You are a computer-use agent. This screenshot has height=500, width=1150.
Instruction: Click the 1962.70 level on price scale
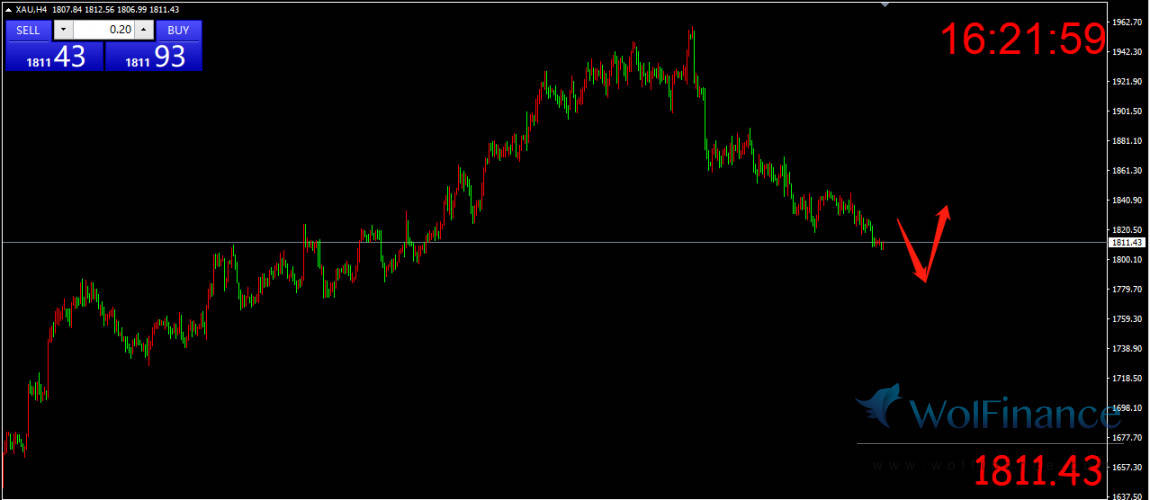coord(1127,22)
